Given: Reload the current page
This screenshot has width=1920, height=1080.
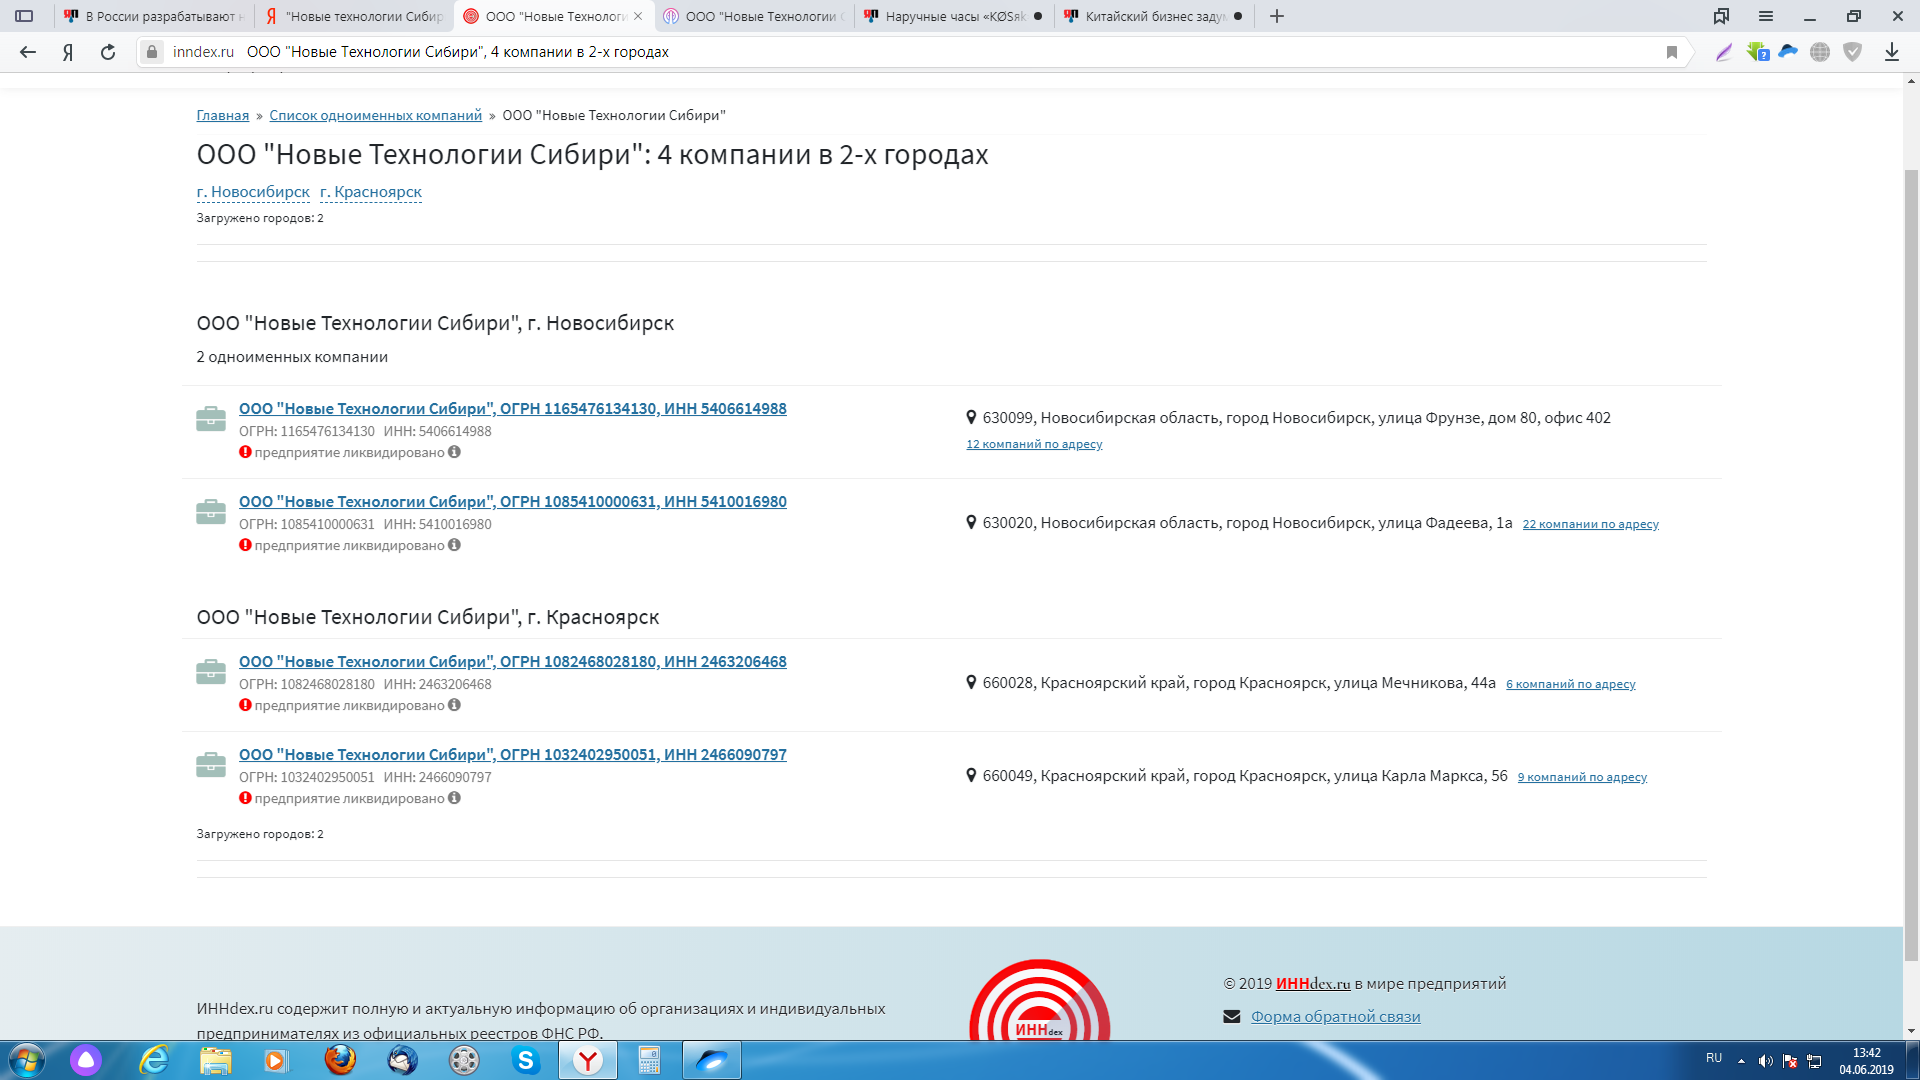Looking at the screenshot, I should (108, 52).
